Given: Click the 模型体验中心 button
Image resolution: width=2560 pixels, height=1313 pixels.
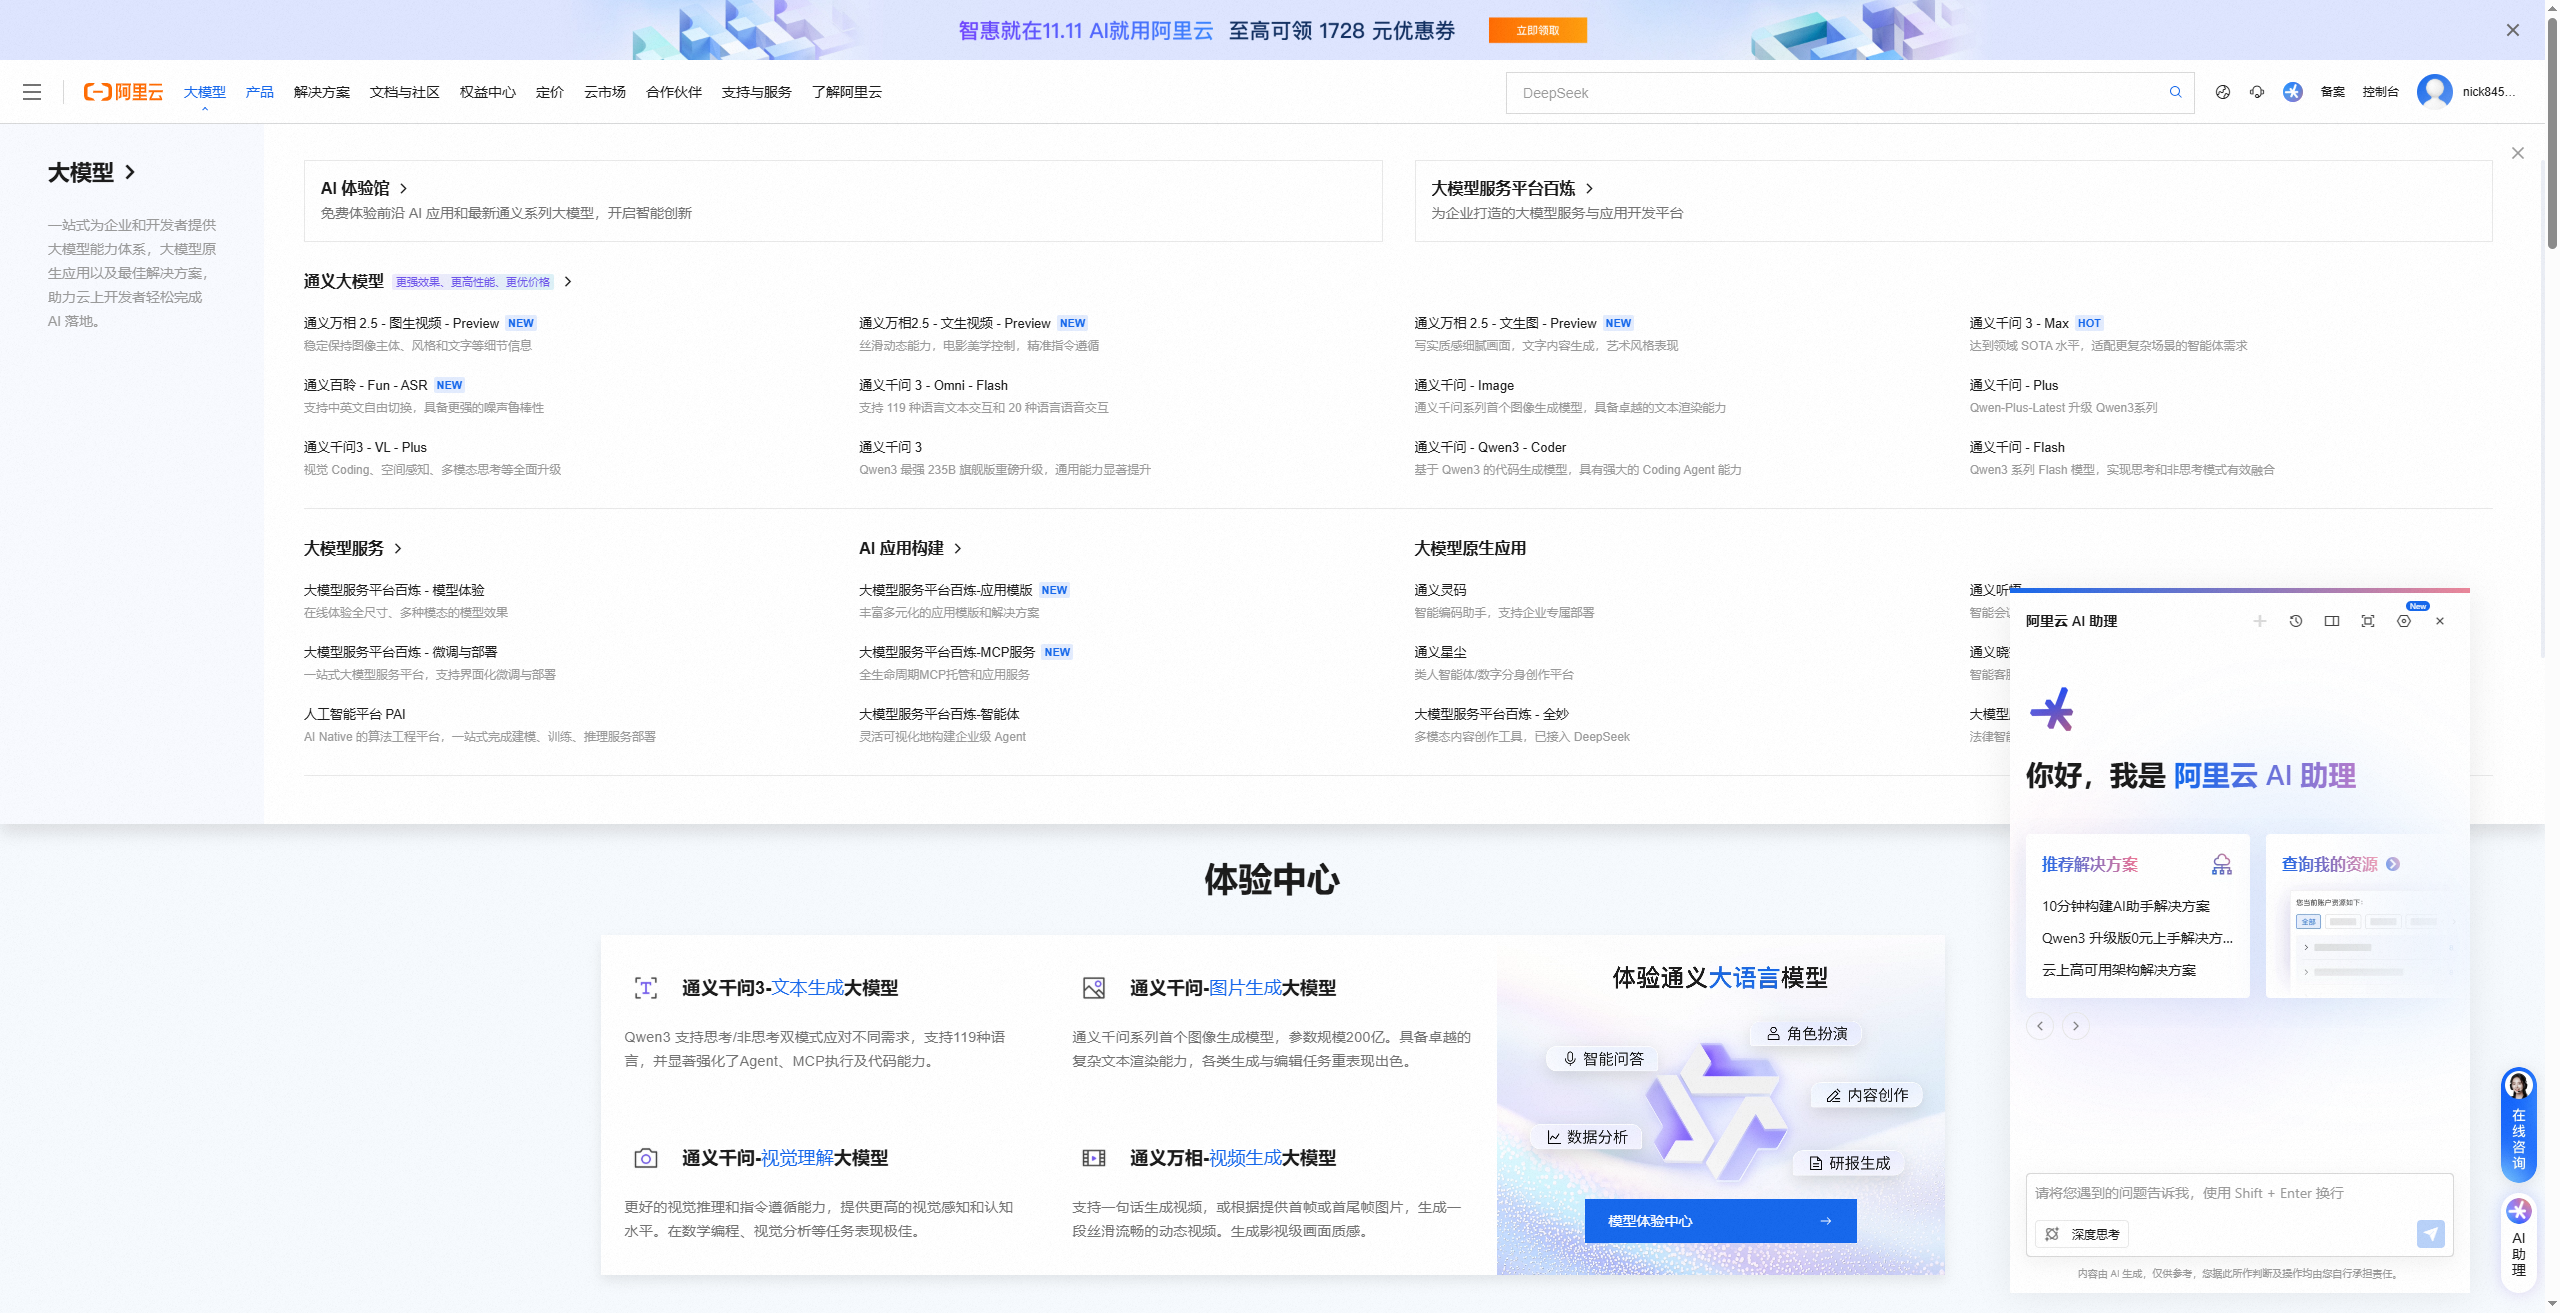Looking at the screenshot, I should click(x=1720, y=1221).
